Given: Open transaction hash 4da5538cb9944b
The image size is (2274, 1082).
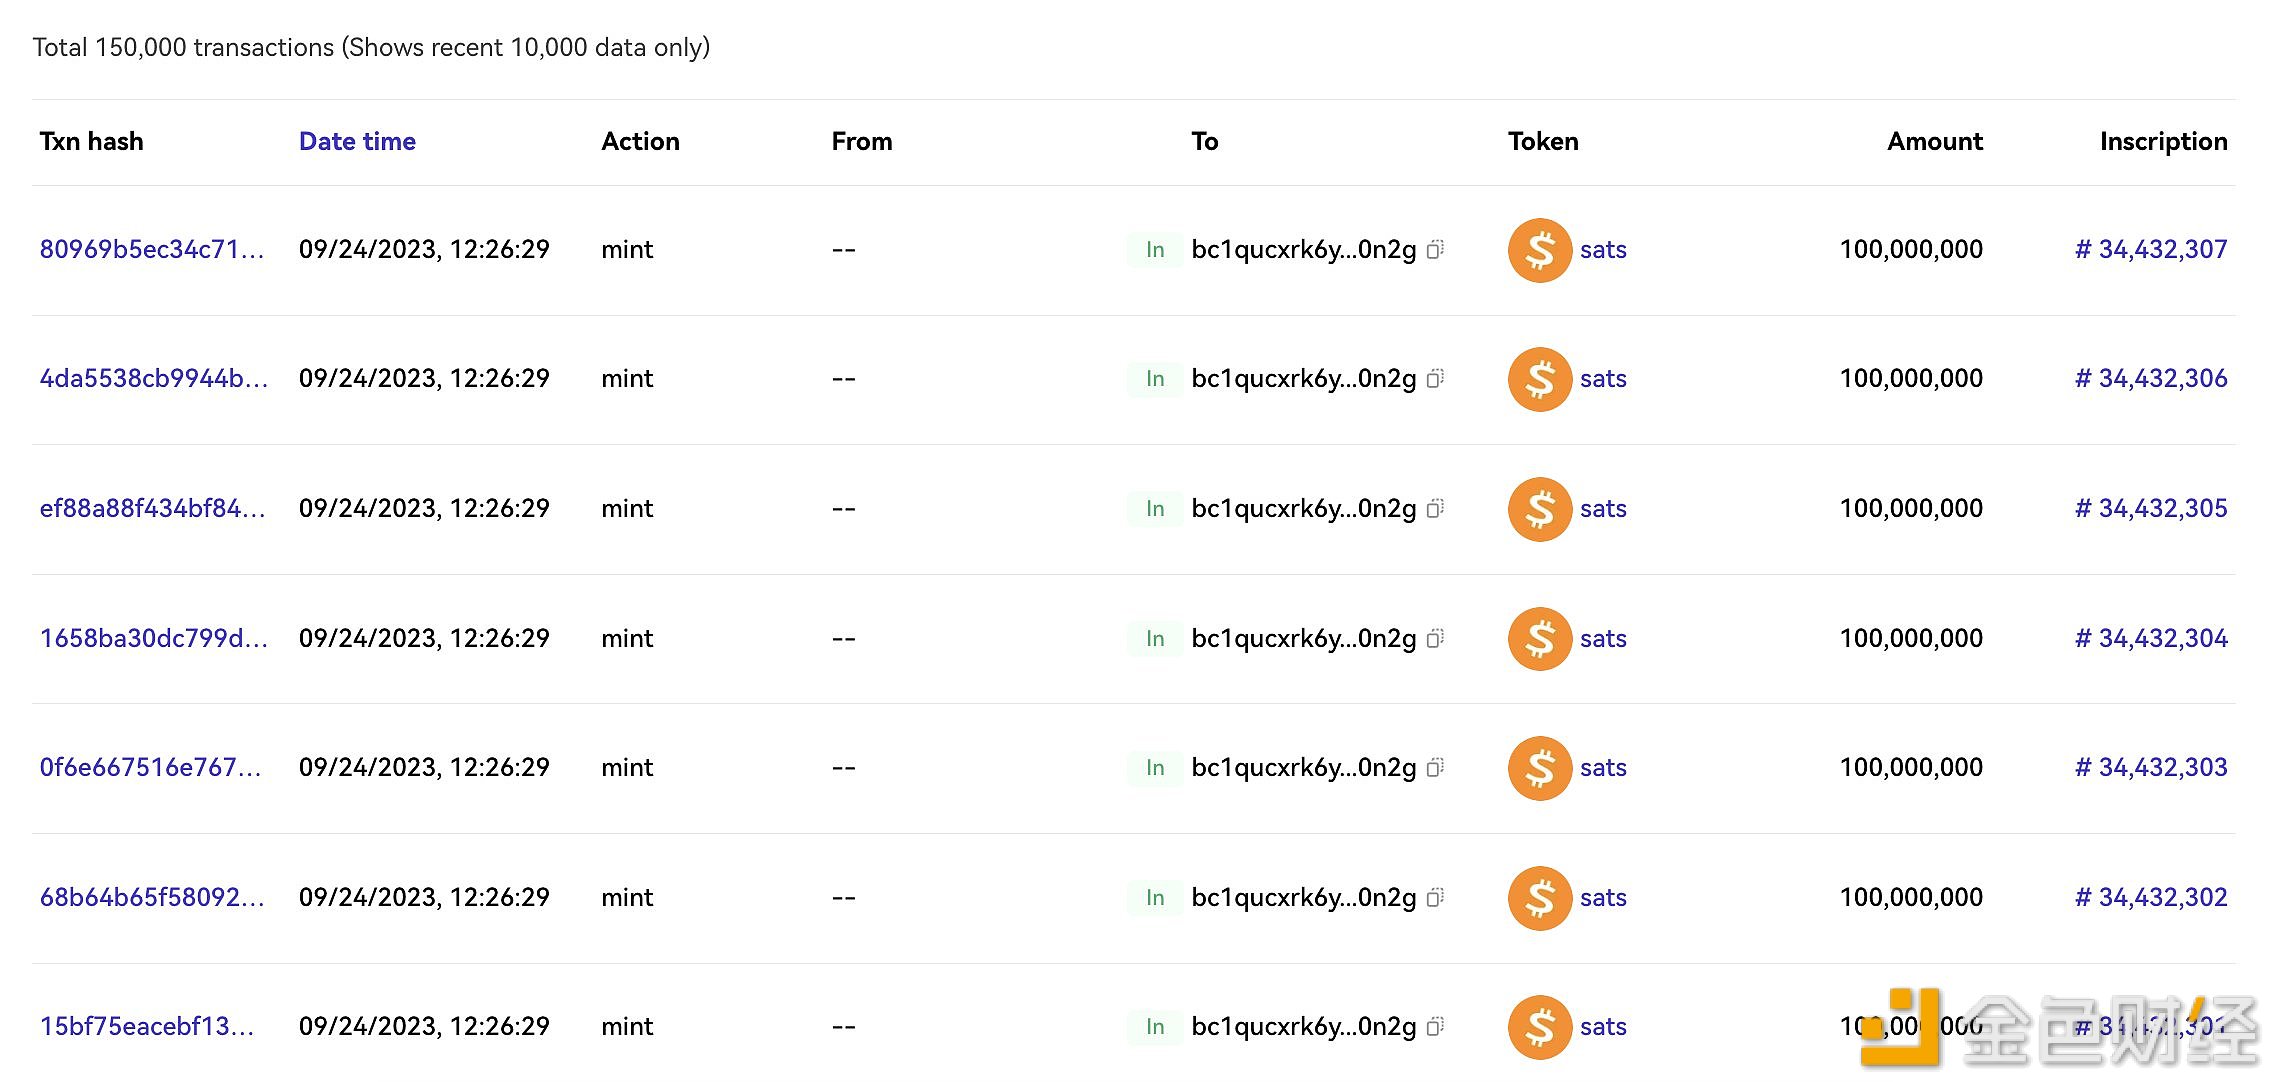Looking at the screenshot, I should coord(154,379).
